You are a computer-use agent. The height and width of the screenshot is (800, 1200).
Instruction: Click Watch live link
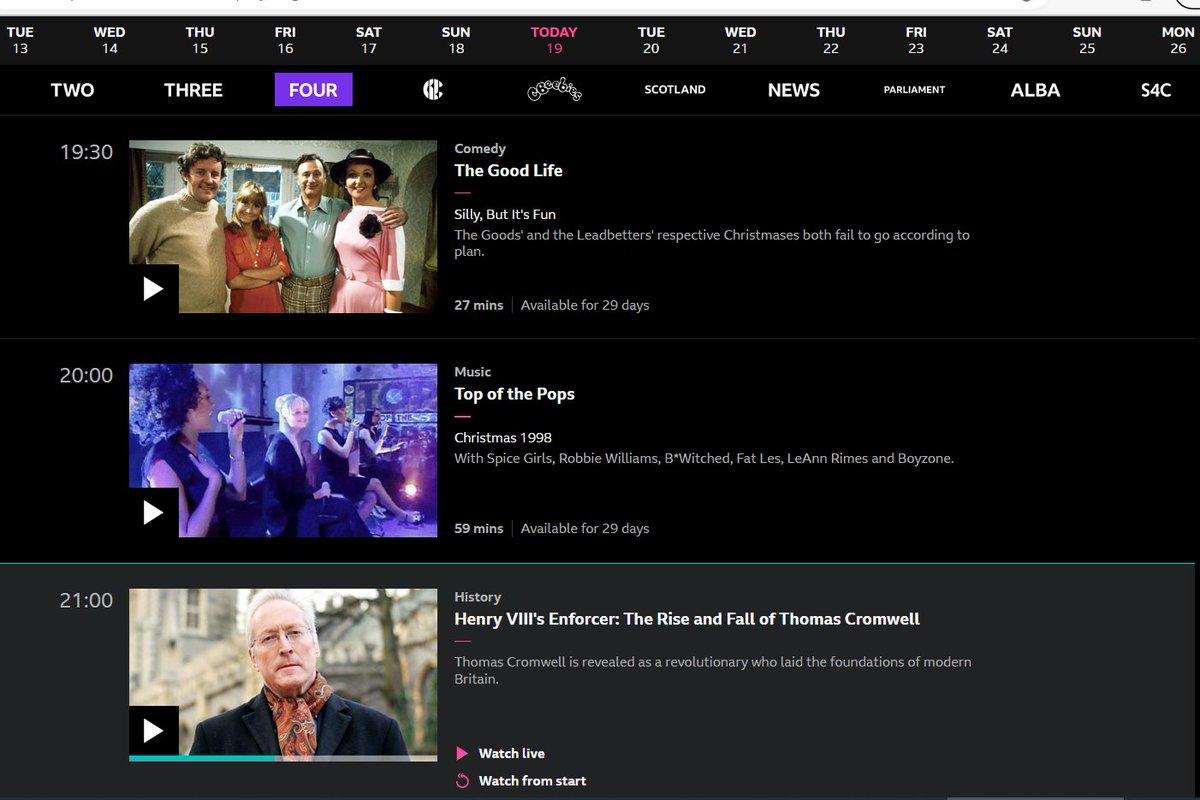click(x=511, y=753)
